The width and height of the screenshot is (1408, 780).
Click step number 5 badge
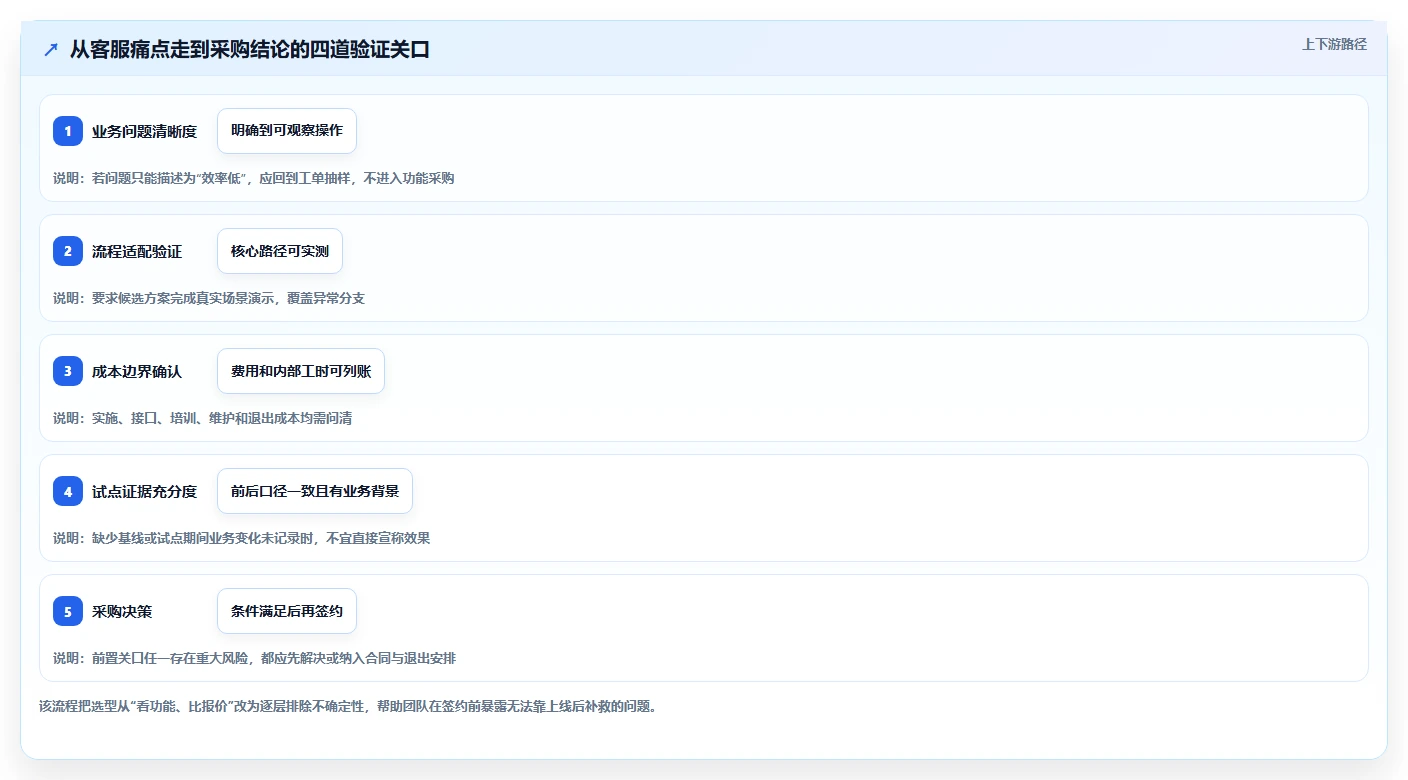[68, 611]
